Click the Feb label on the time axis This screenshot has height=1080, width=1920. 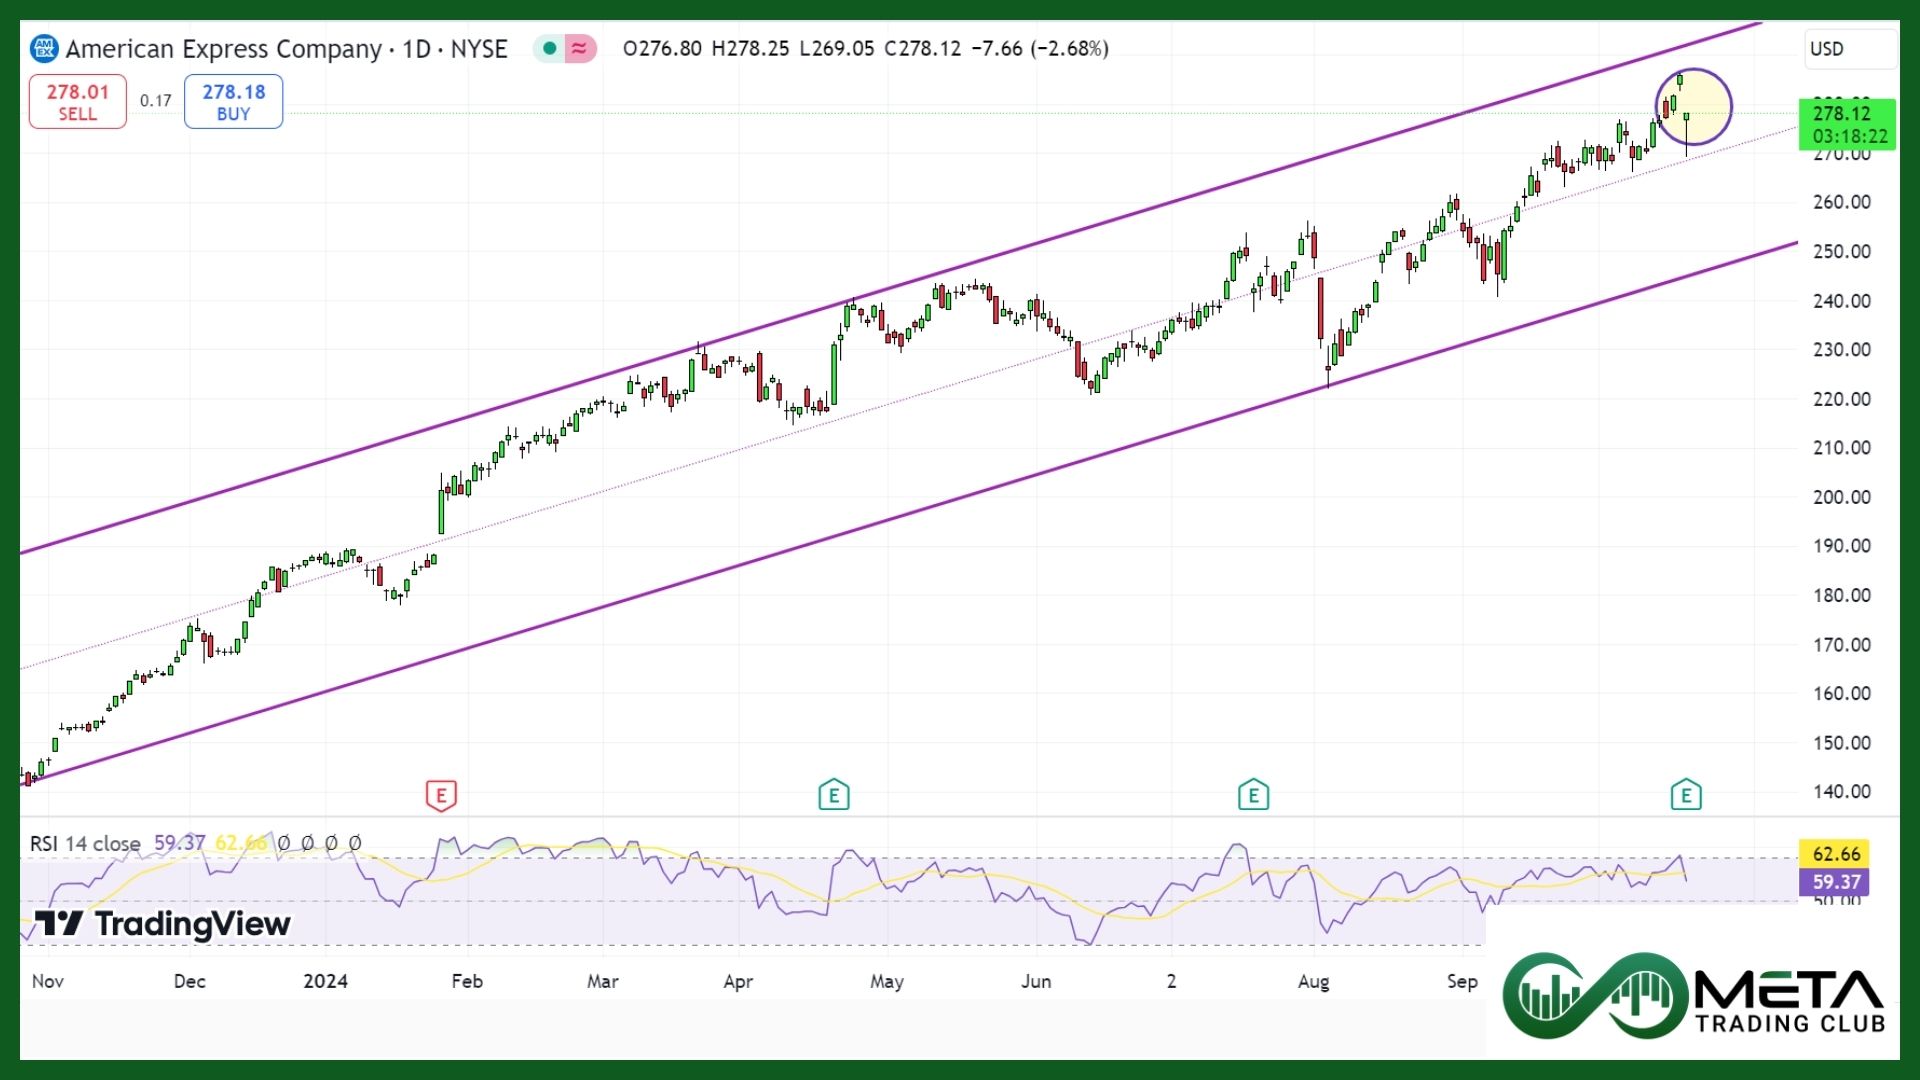click(x=467, y=981)
